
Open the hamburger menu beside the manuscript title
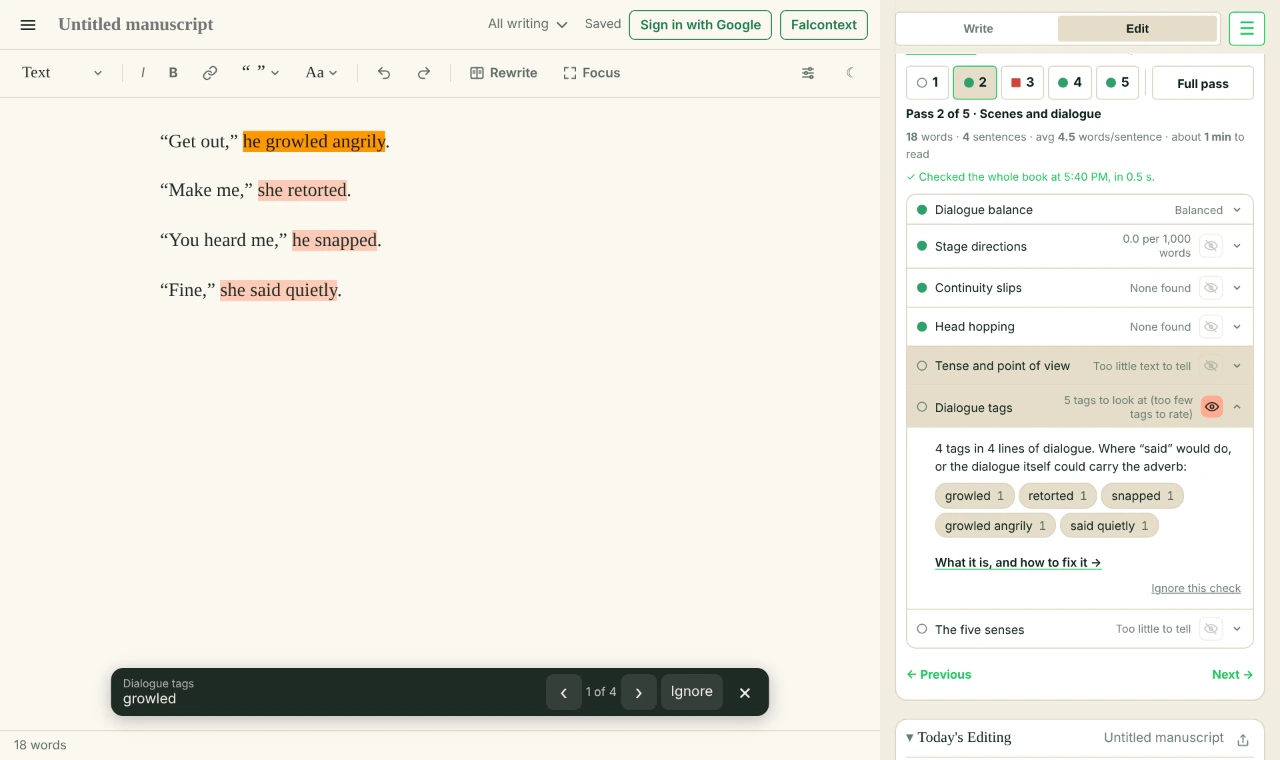point(28,25)
